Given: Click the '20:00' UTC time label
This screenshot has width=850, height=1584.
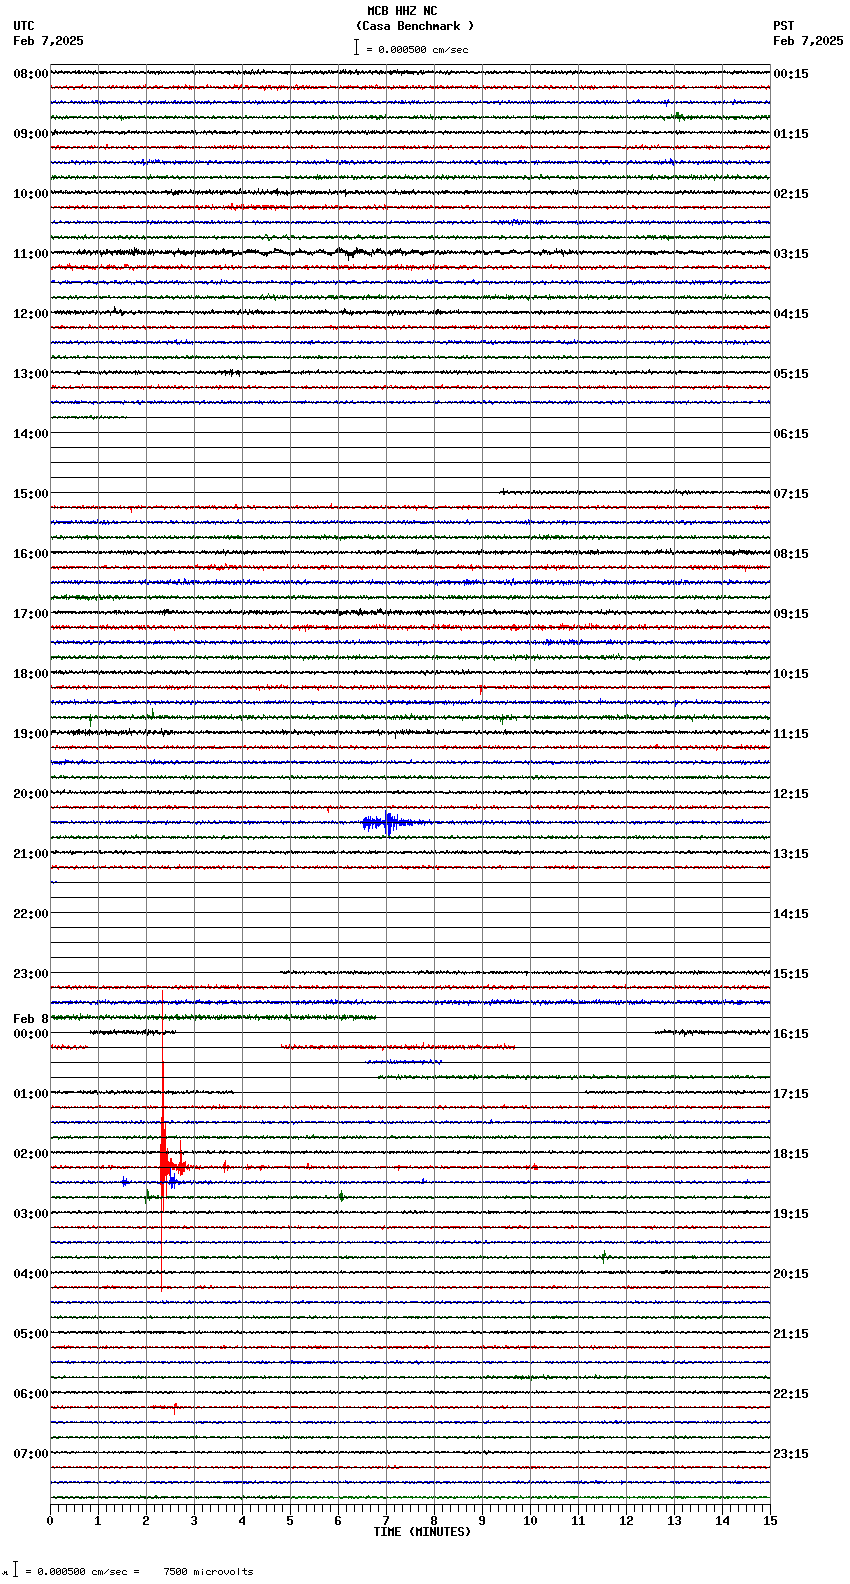Looking at the screenshot, I should 31,794.
